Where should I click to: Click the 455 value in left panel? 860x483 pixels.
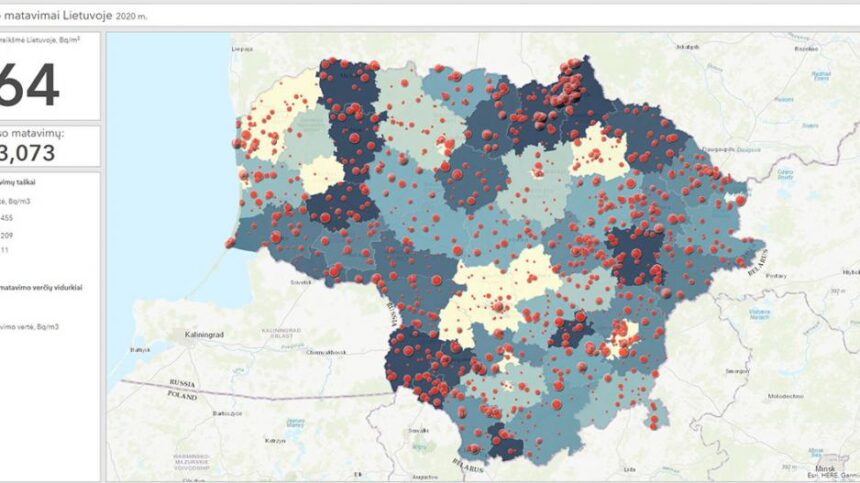[8, 217]
